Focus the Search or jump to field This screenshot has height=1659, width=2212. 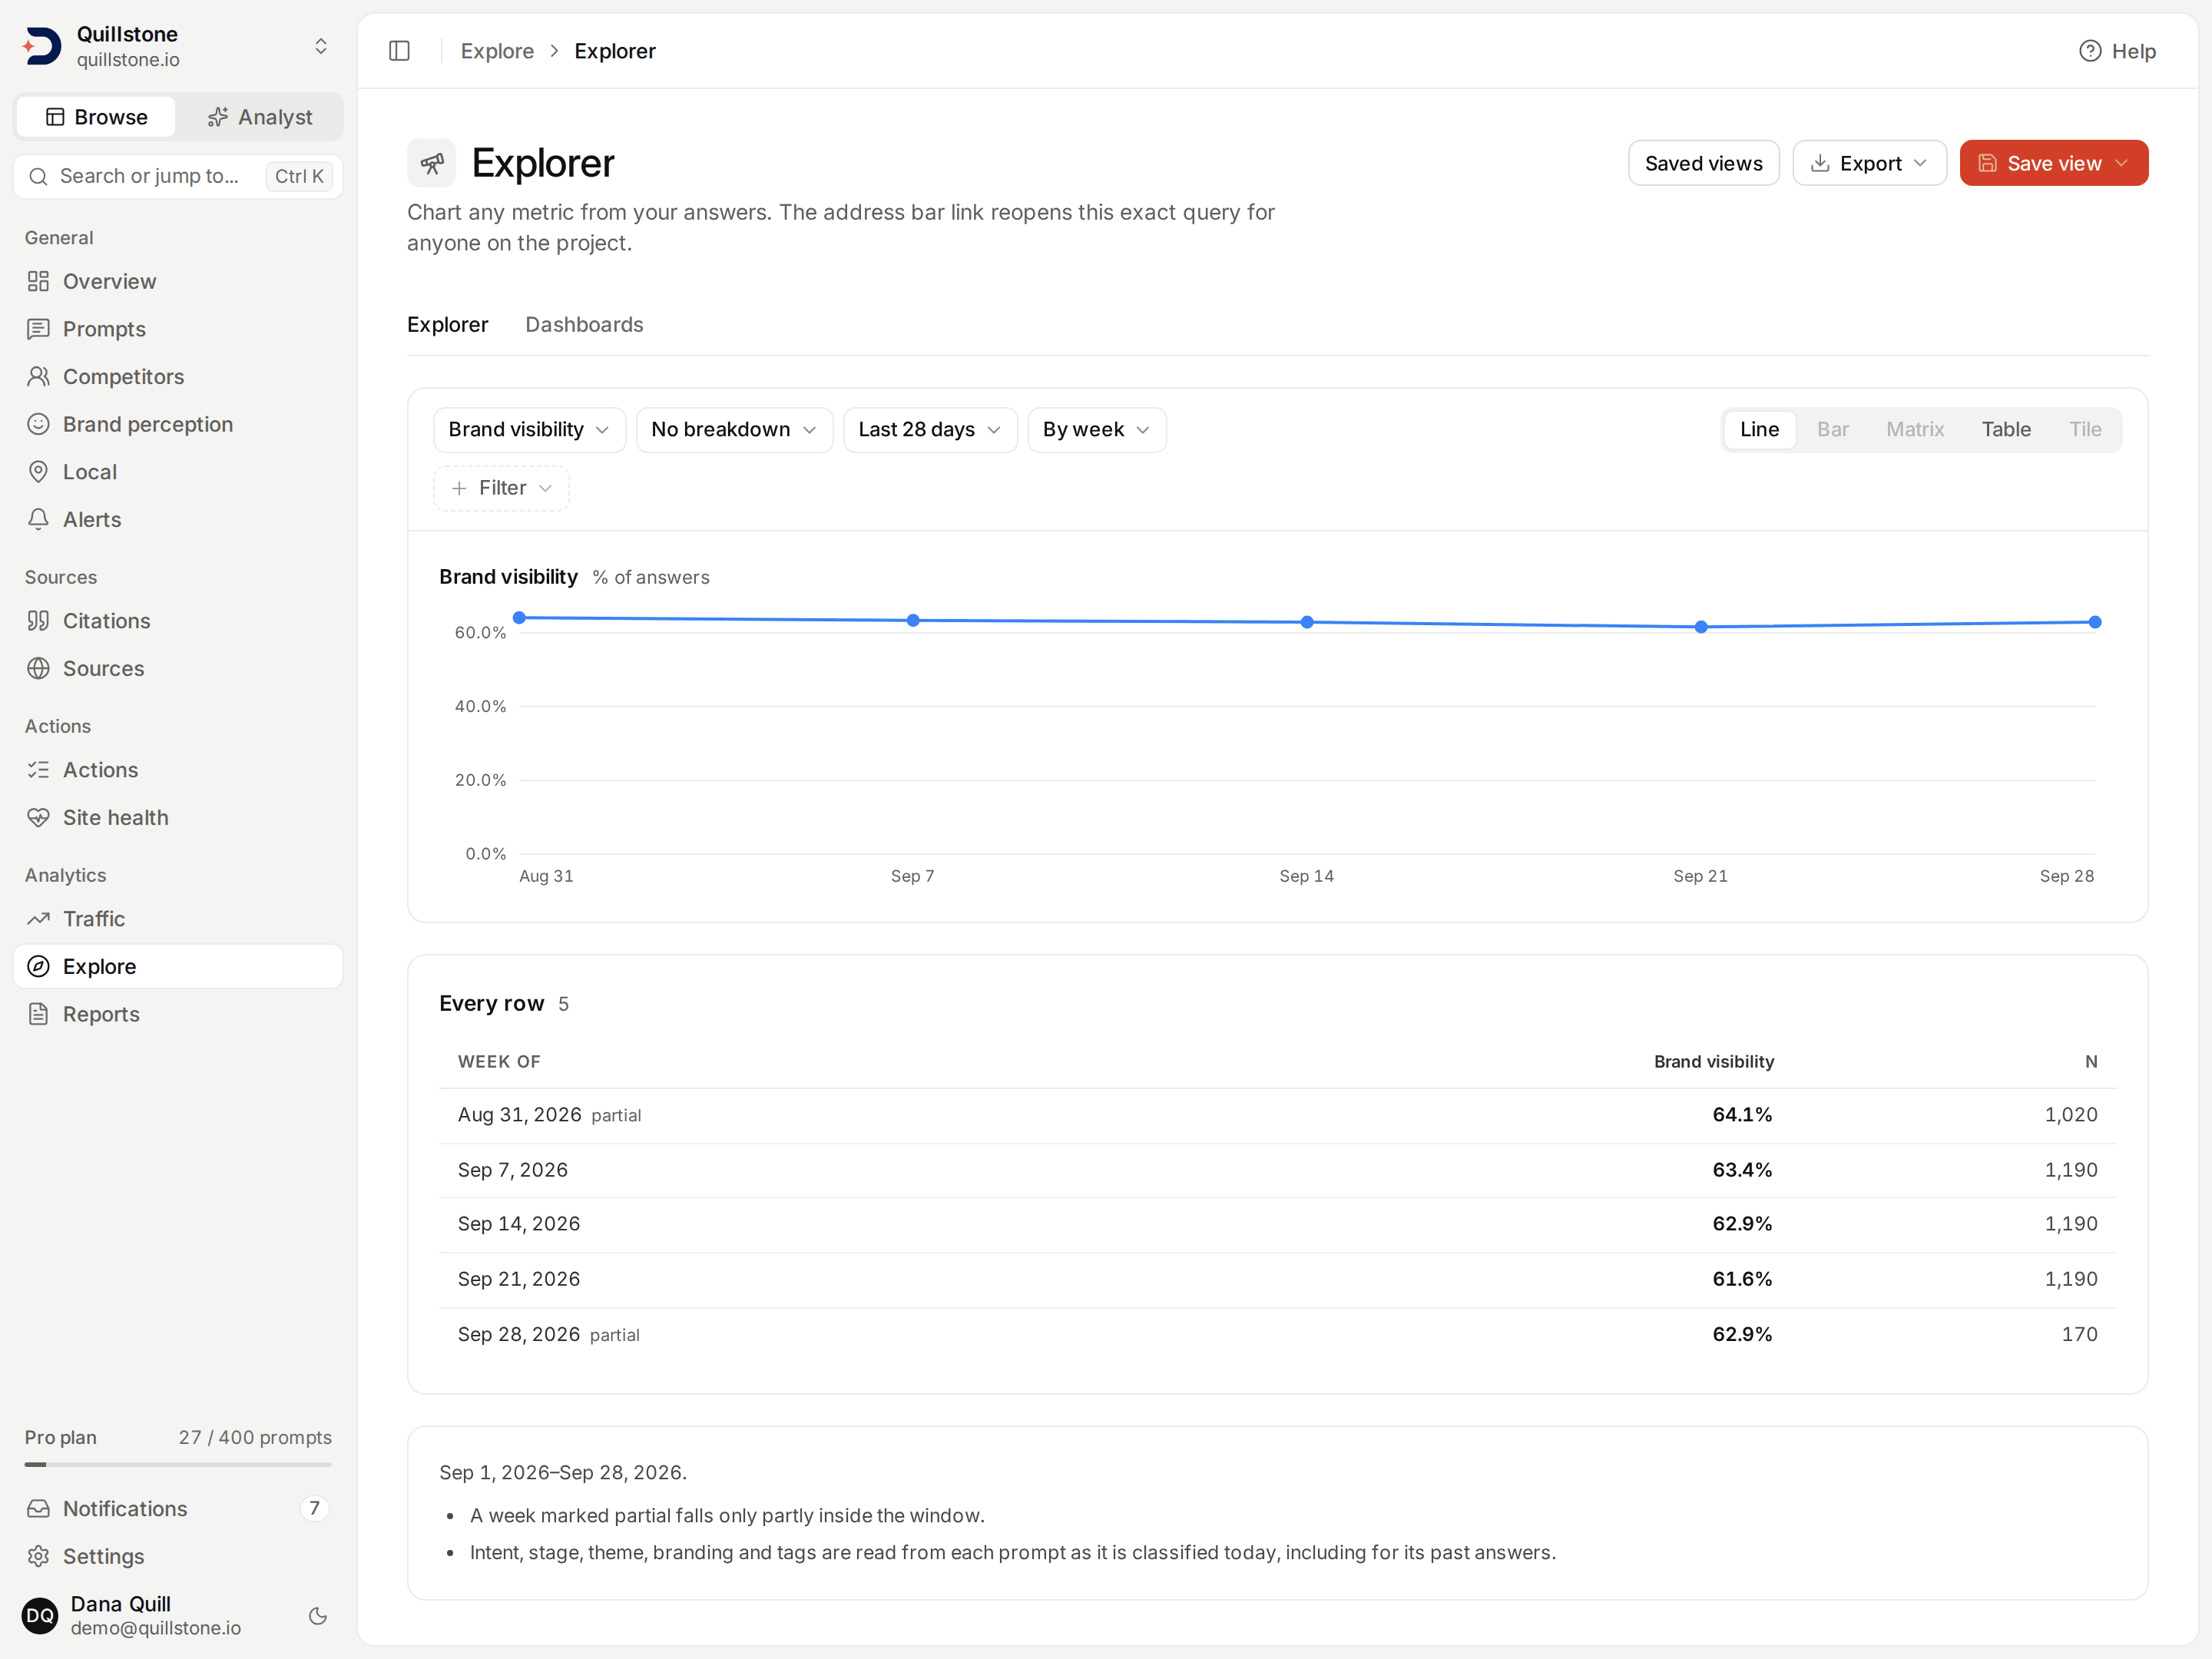point(178,176)
